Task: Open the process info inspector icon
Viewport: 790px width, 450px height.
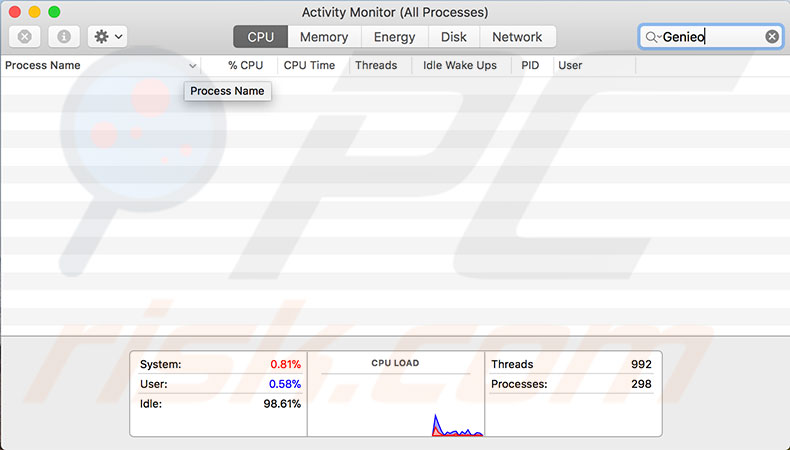Action: (63, 37)
